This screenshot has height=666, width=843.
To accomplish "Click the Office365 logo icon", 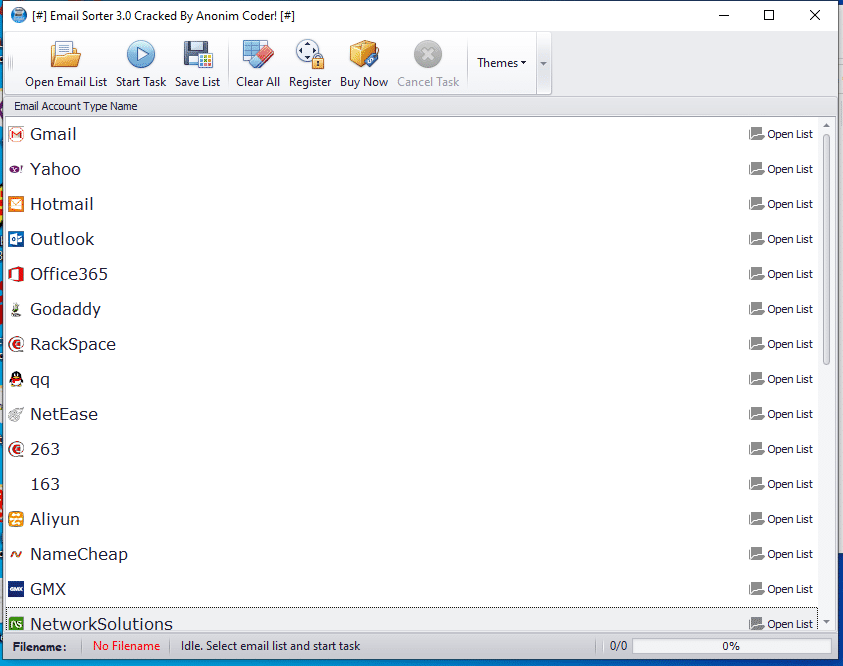I will tap(16, 274).
